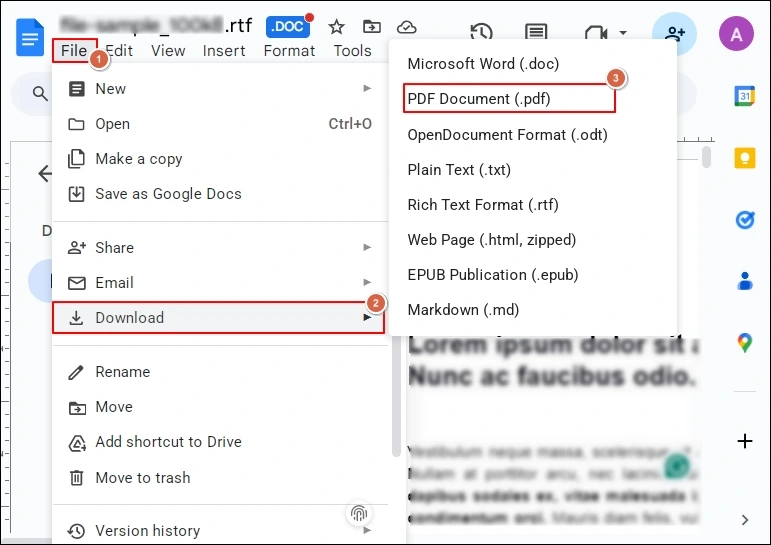Expand the New submenu
771x545 pixels.
point(219,89)
